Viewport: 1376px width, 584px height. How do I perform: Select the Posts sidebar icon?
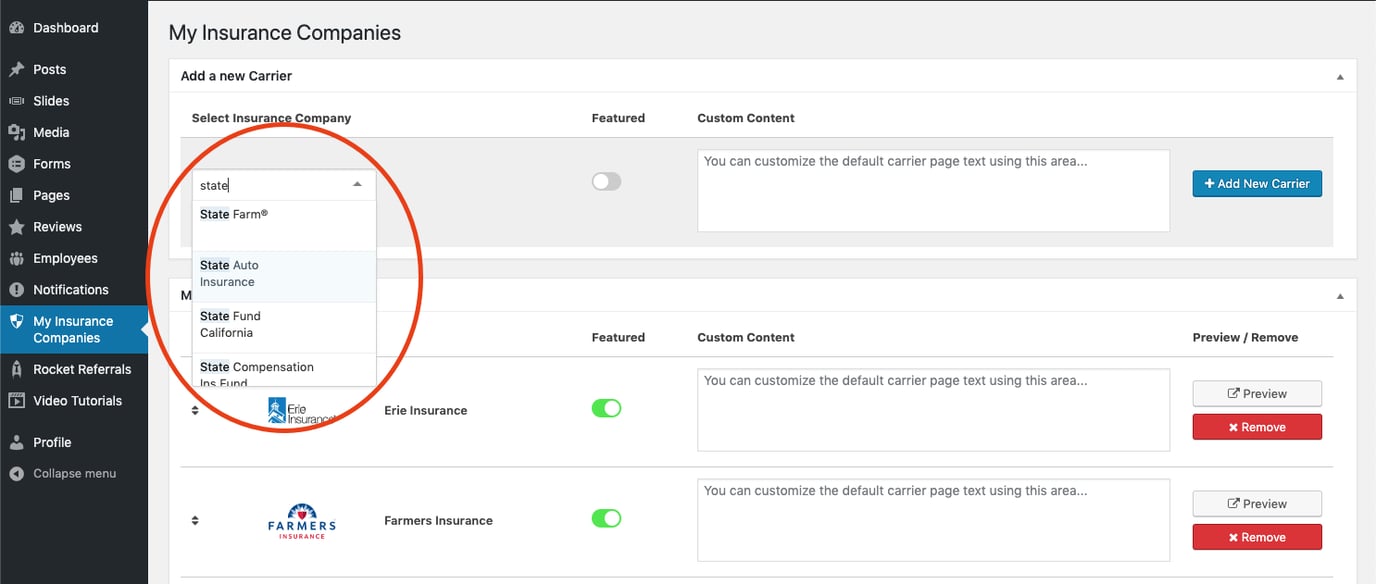[x=17, y=69]
